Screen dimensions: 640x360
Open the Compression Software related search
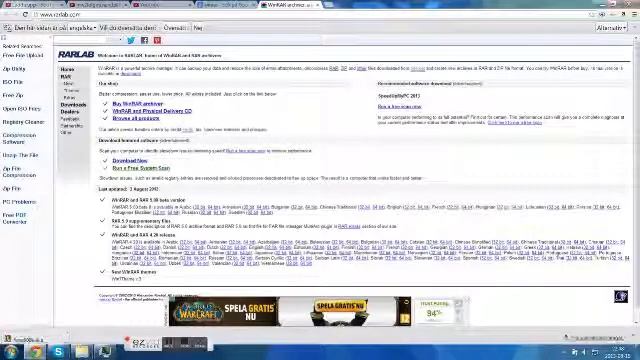point(19,138)
